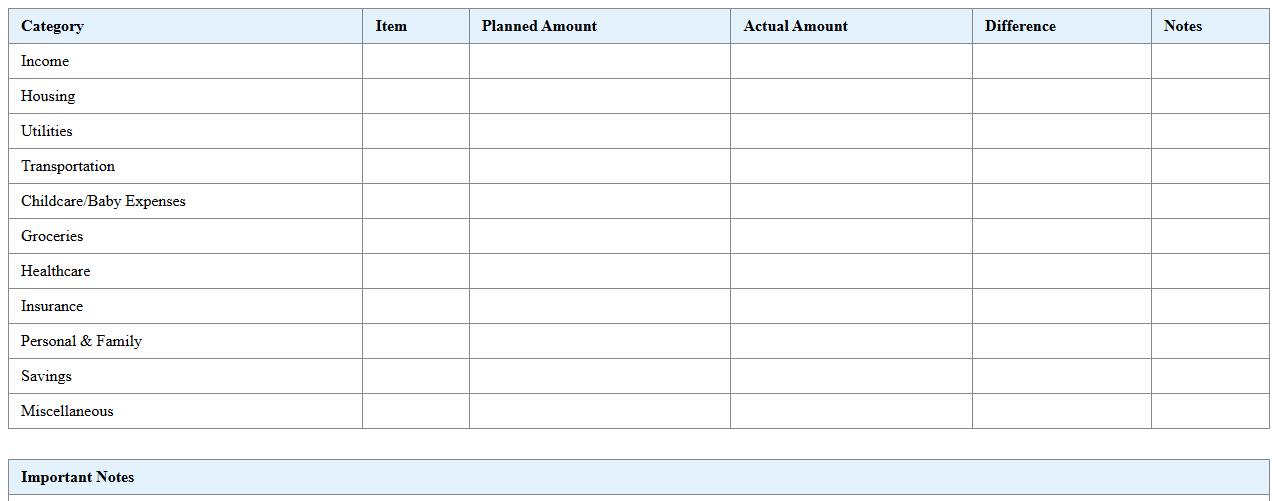Click the Difference cell for Utilities
Viewport: 1278px width, 501px height.
(x=1061, y=131)
